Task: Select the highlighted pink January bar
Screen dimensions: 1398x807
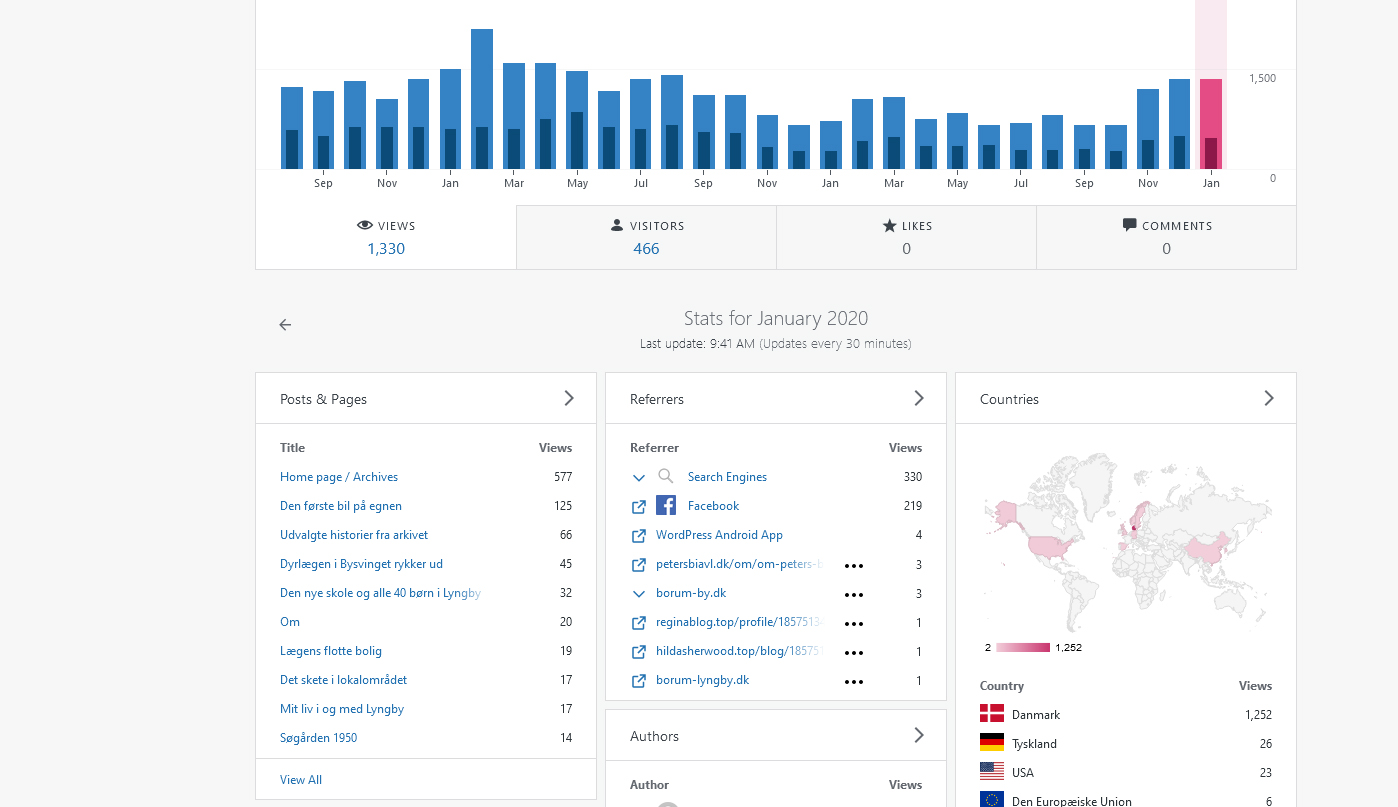Action: (x=1211, y=124)
